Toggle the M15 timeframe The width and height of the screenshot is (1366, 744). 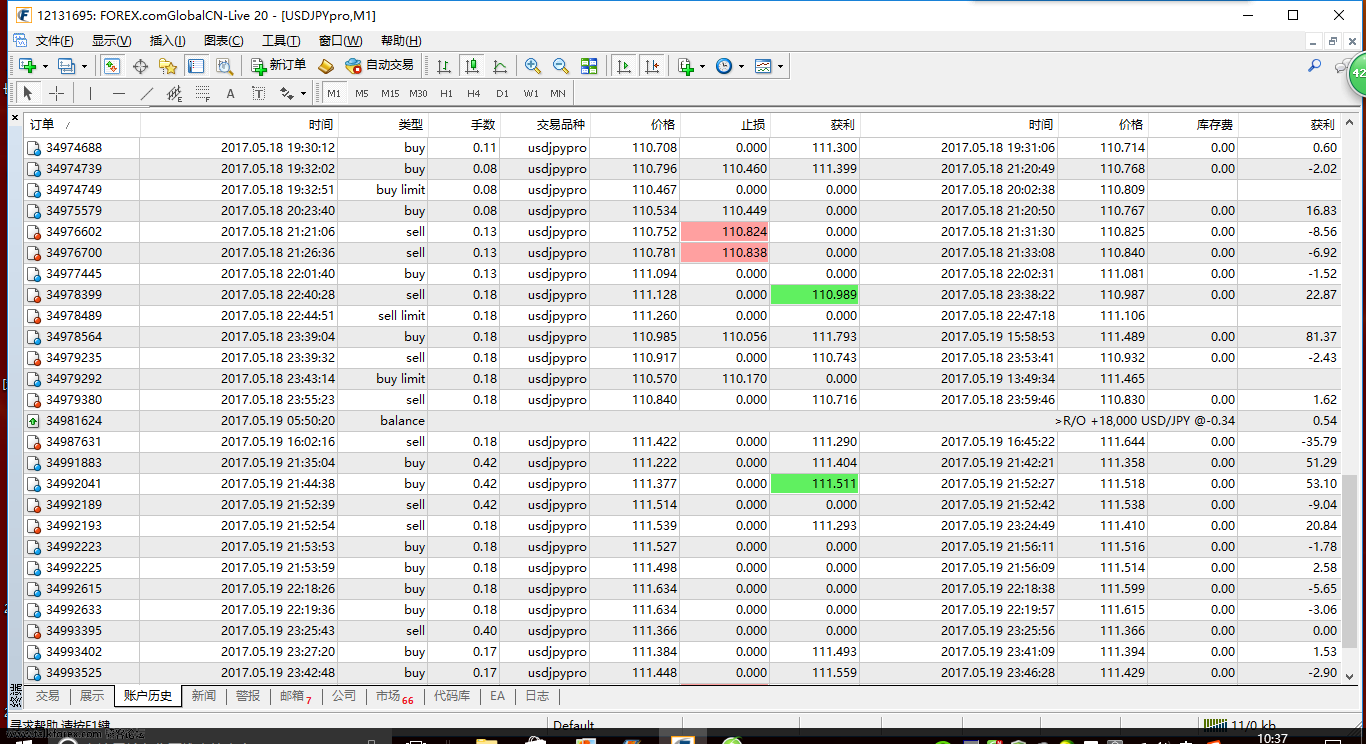click(x=390, y=93)
